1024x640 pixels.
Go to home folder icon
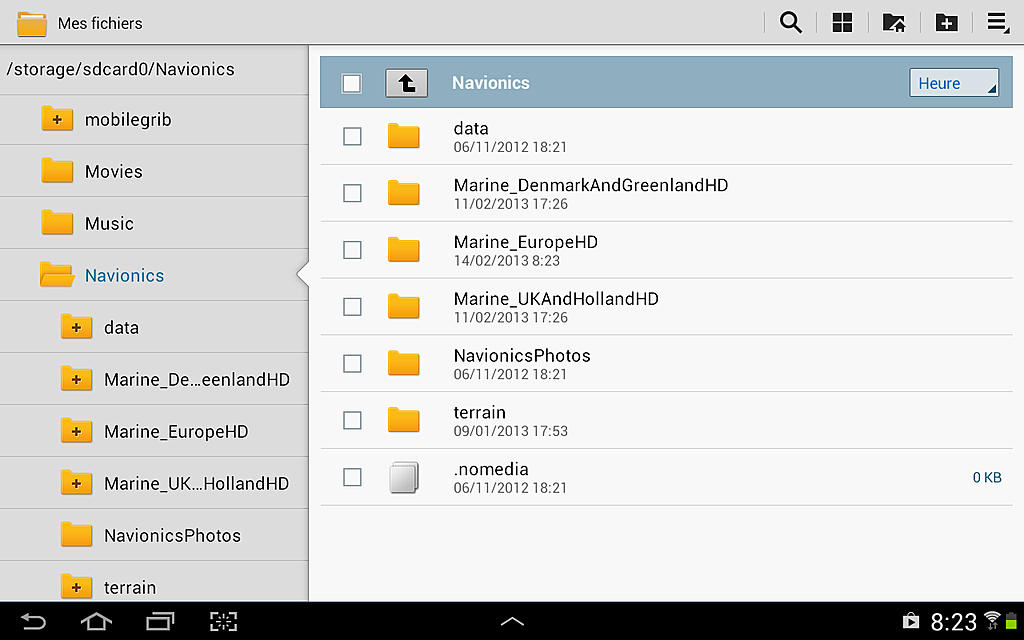pos(894,23)
